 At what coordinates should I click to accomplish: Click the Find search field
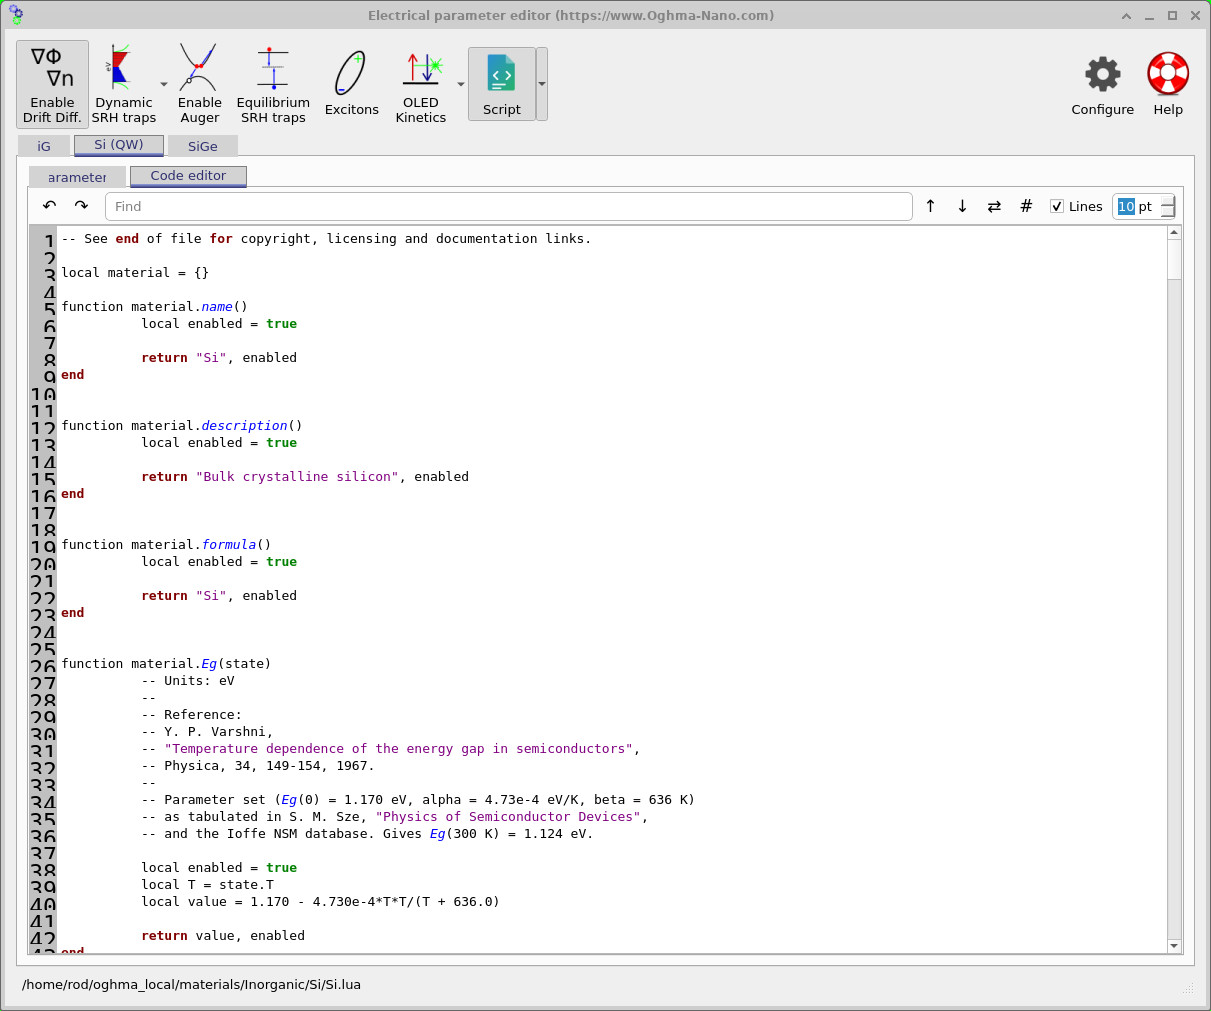point(508,206)
